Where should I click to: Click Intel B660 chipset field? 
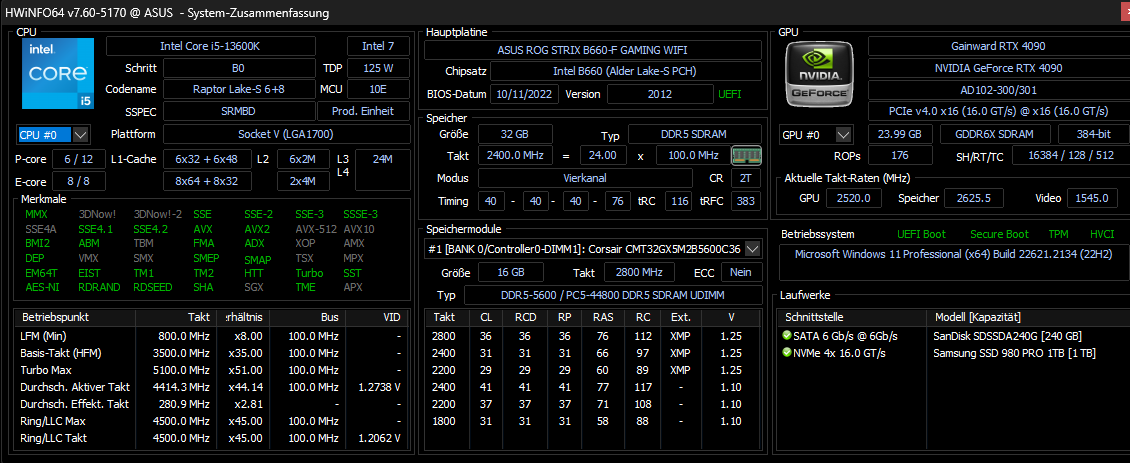pyautogui.click(x=626, y=71)
